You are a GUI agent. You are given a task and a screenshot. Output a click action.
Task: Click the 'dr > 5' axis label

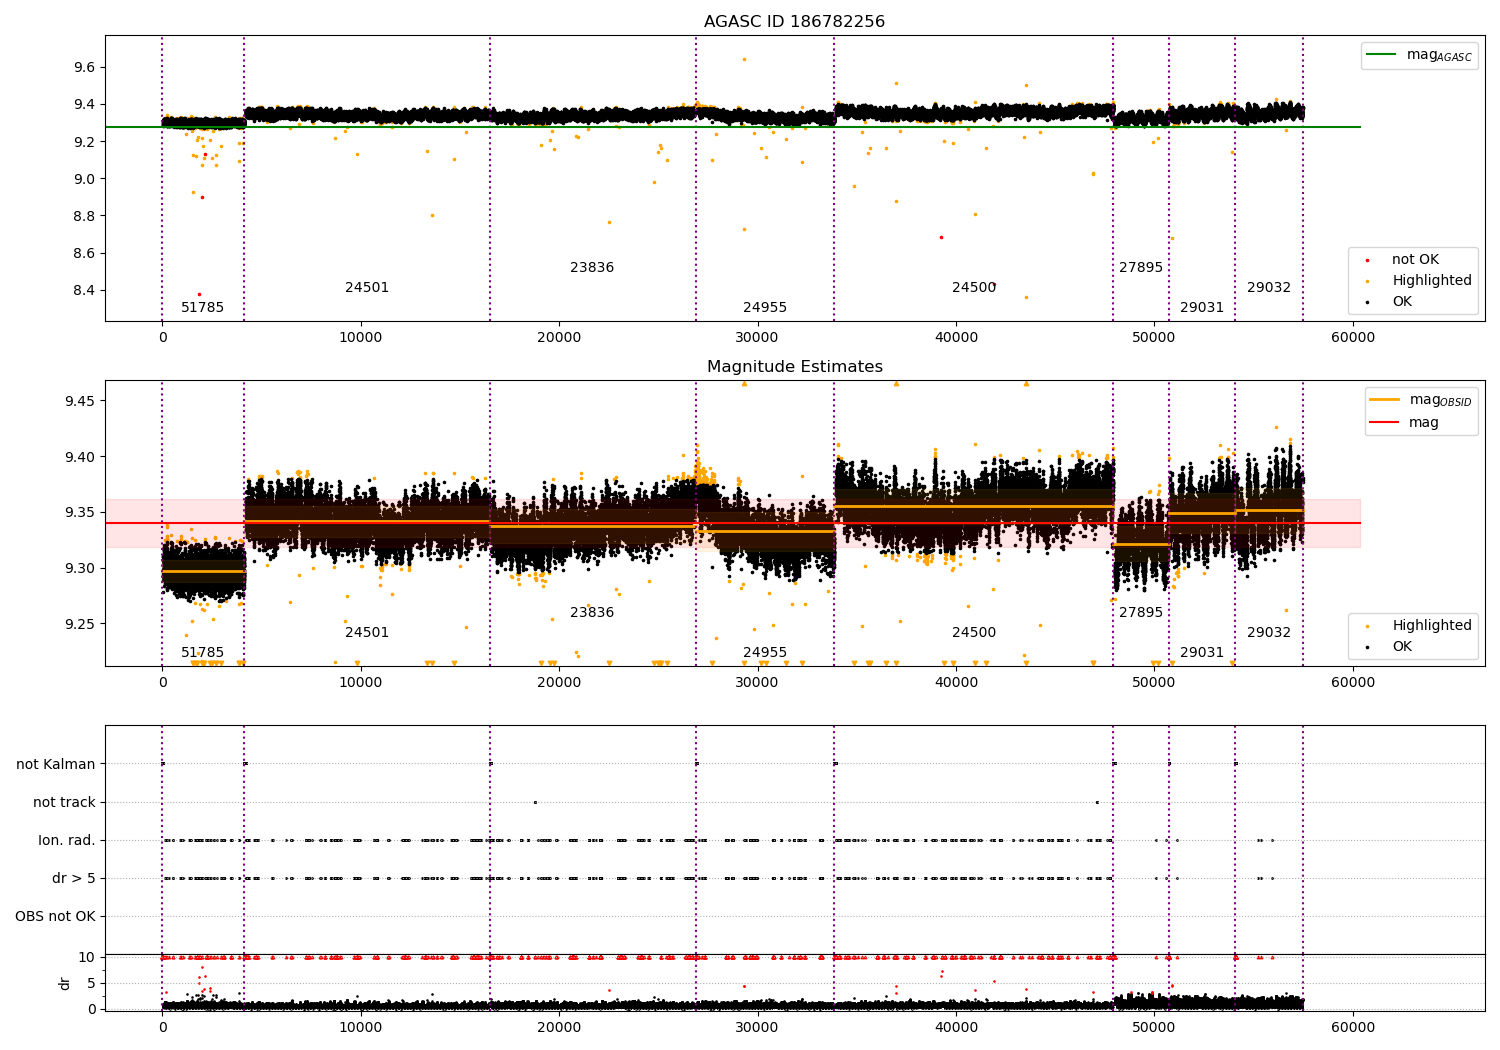(x=74, y=879)
